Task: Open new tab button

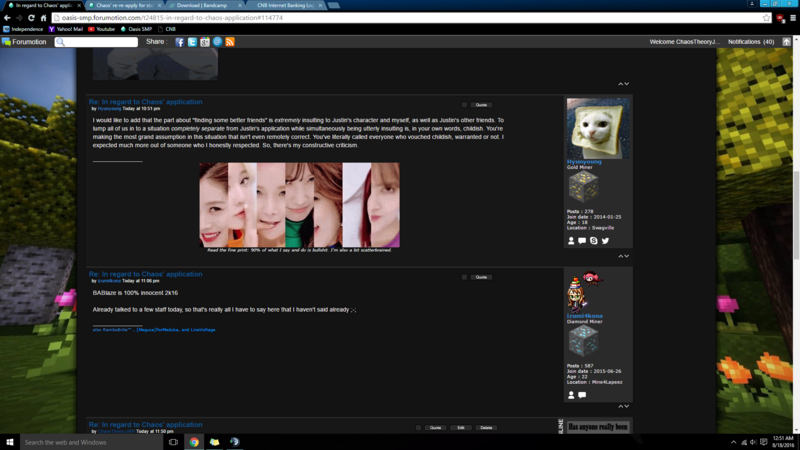Action: tap(334, 5)
